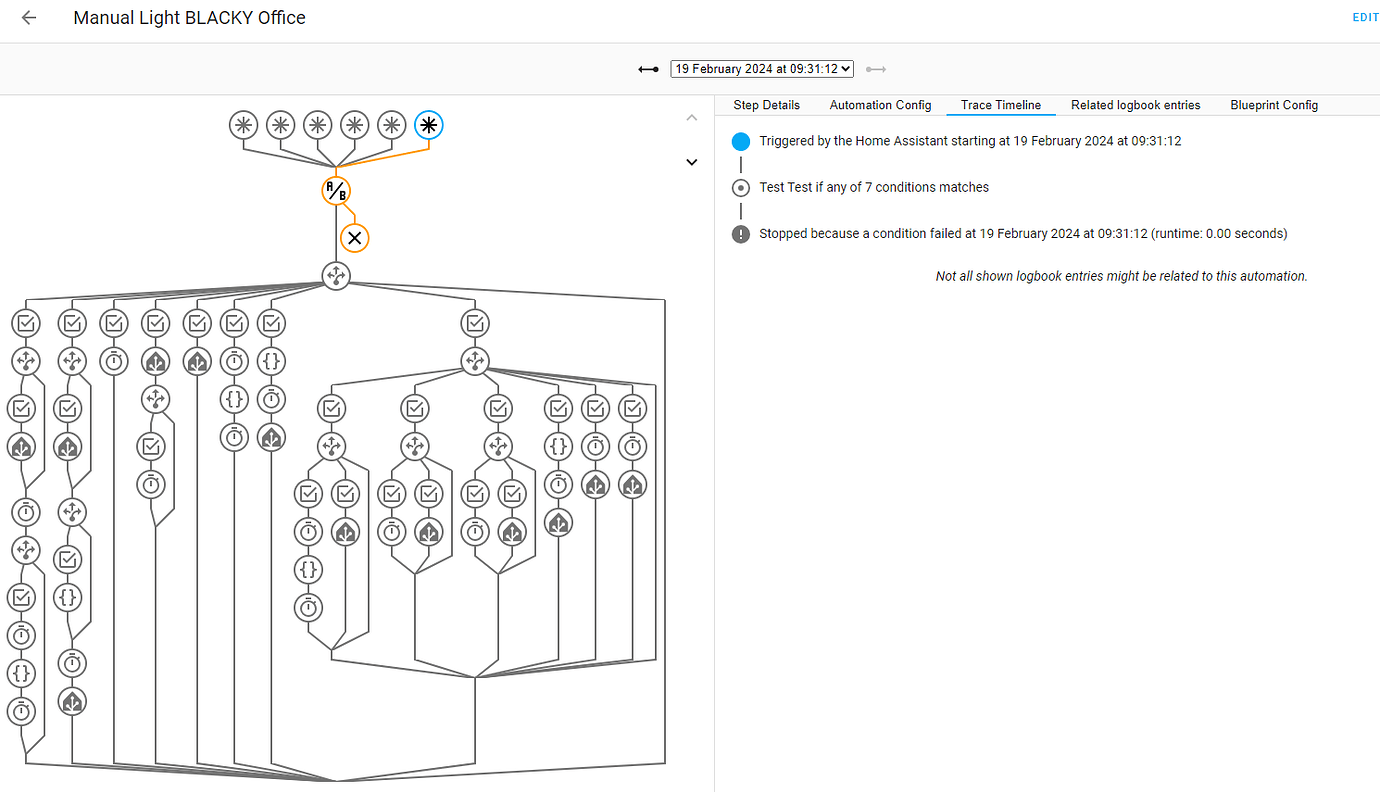1380x792 pixels.
Task: Select a device action node in the graph
Action: (156, 361)
